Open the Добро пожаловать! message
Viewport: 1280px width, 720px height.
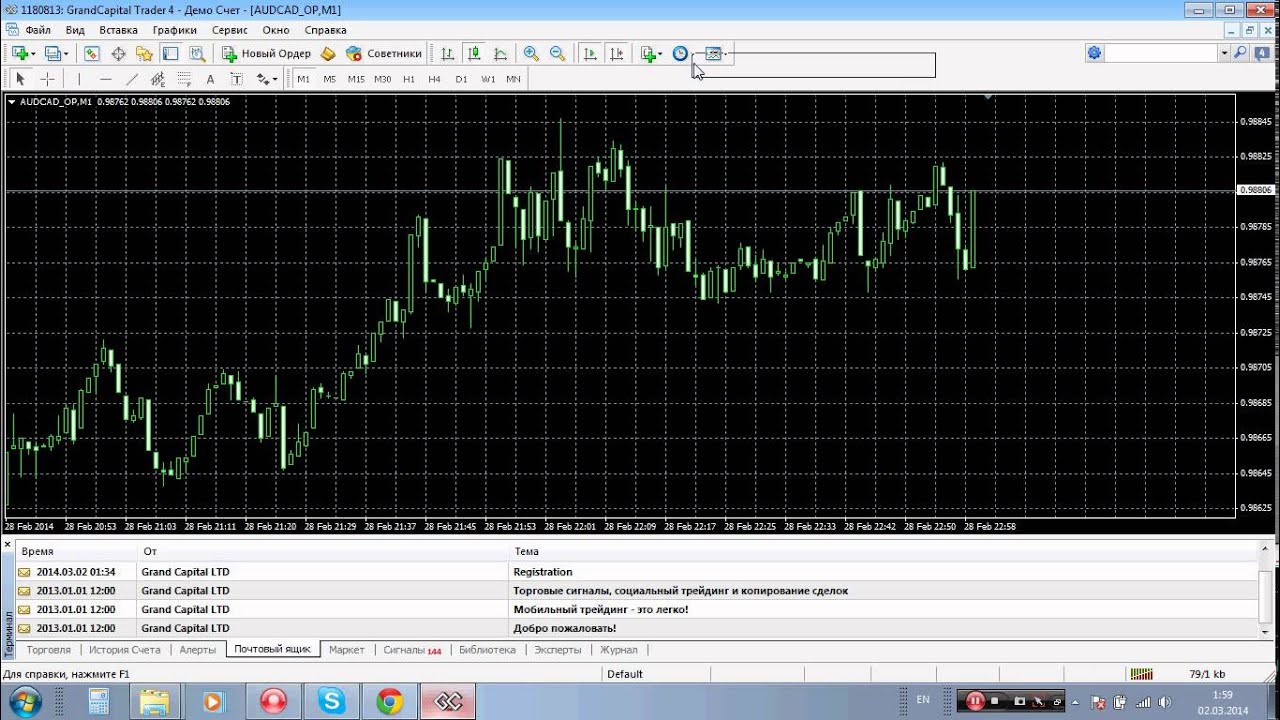coord(637,628)
